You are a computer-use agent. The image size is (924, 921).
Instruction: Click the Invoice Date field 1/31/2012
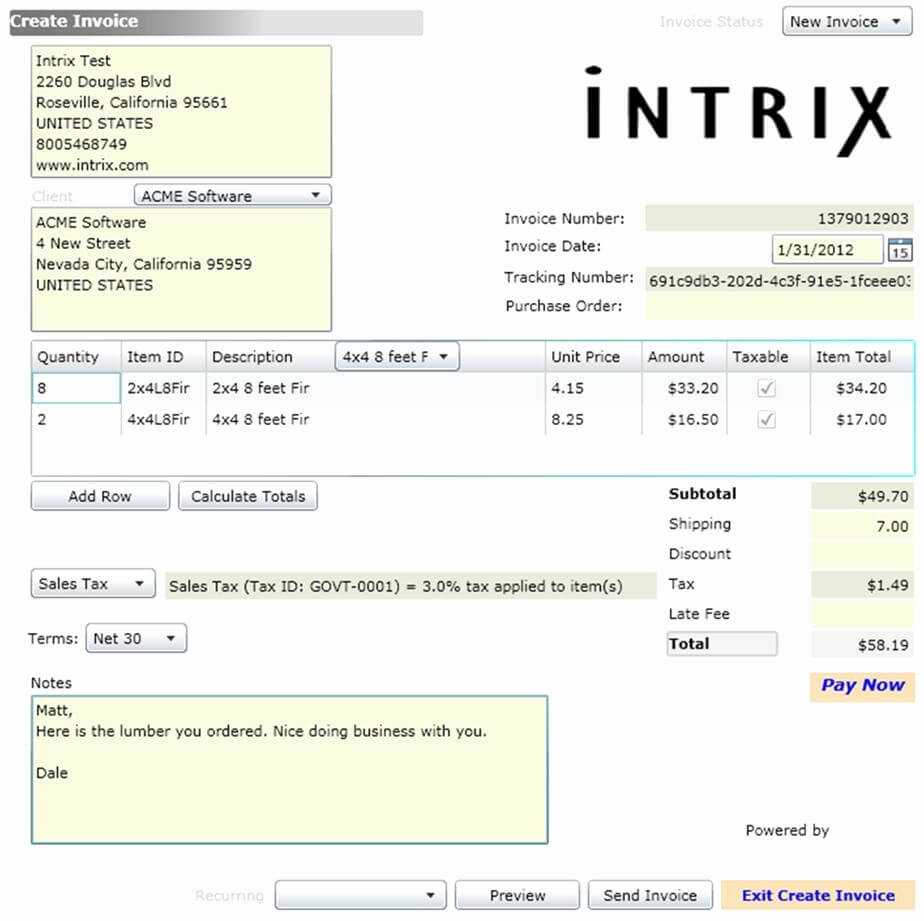(x=827, y=249)
